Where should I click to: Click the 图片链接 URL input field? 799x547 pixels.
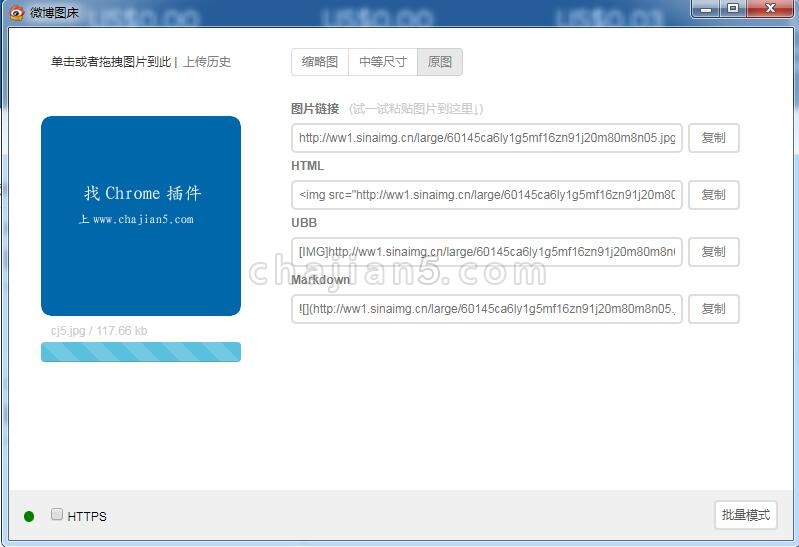point(487,138)
